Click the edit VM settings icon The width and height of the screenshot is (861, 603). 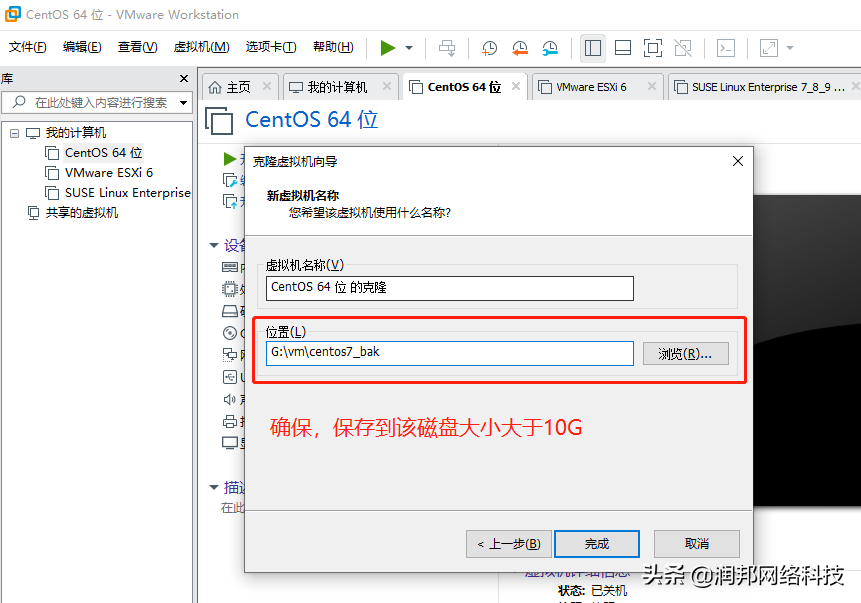click(230, 180)
